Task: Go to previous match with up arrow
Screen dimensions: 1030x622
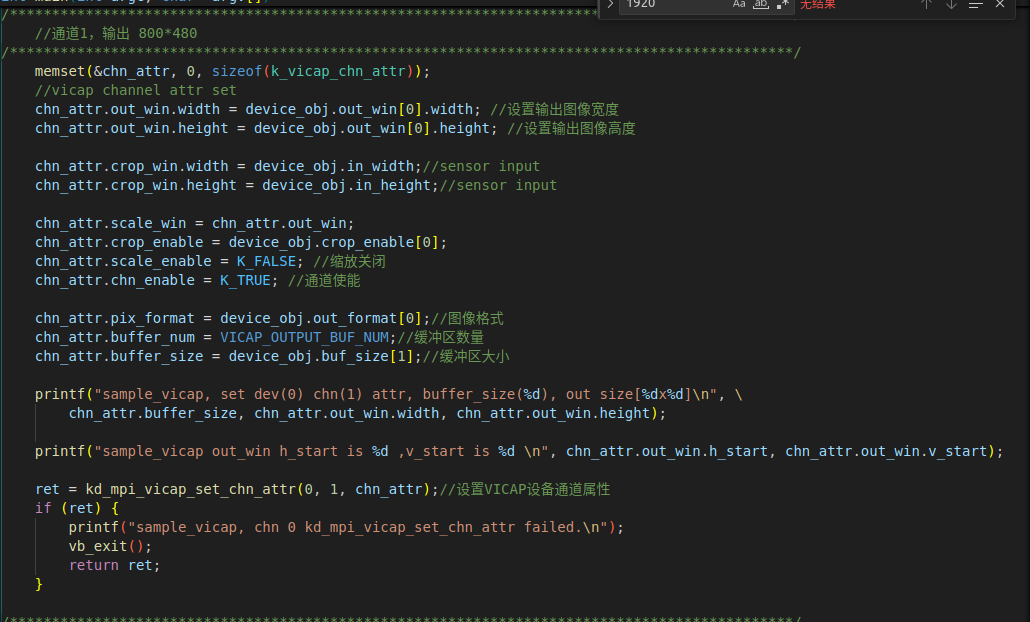Action: point(926,4)
